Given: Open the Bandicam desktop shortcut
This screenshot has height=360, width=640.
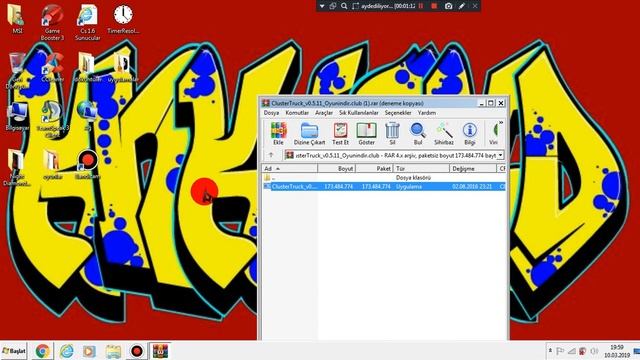Looking at the screenshot, I should click(x=87, y=164).
